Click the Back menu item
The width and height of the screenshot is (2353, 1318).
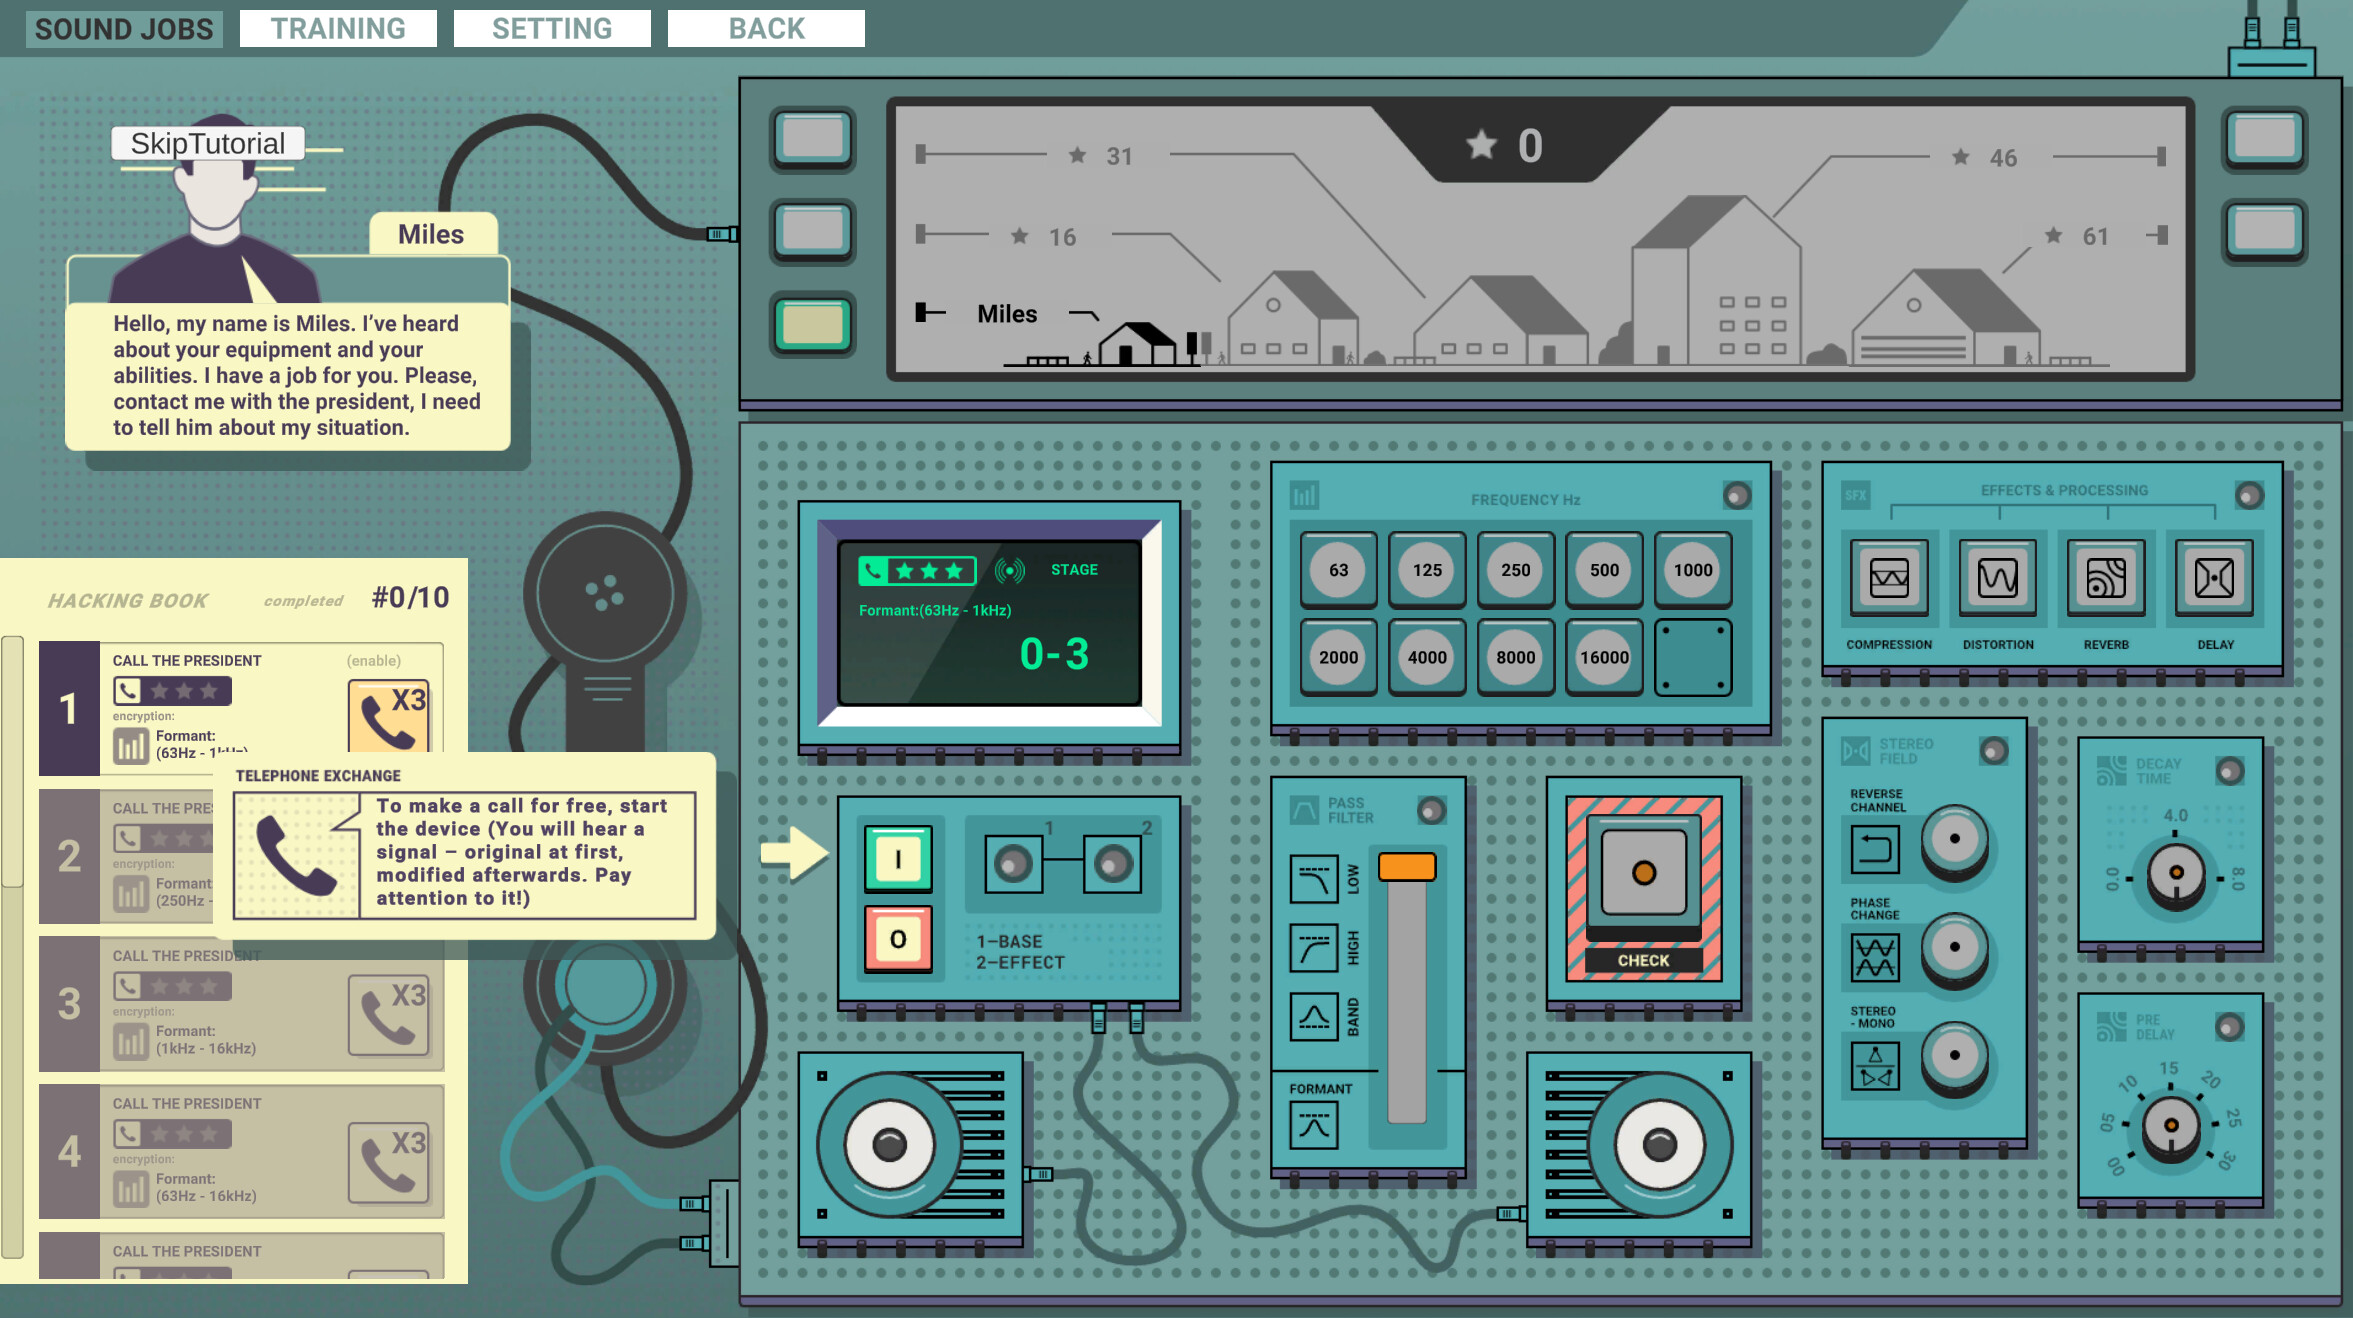[766, 28]
